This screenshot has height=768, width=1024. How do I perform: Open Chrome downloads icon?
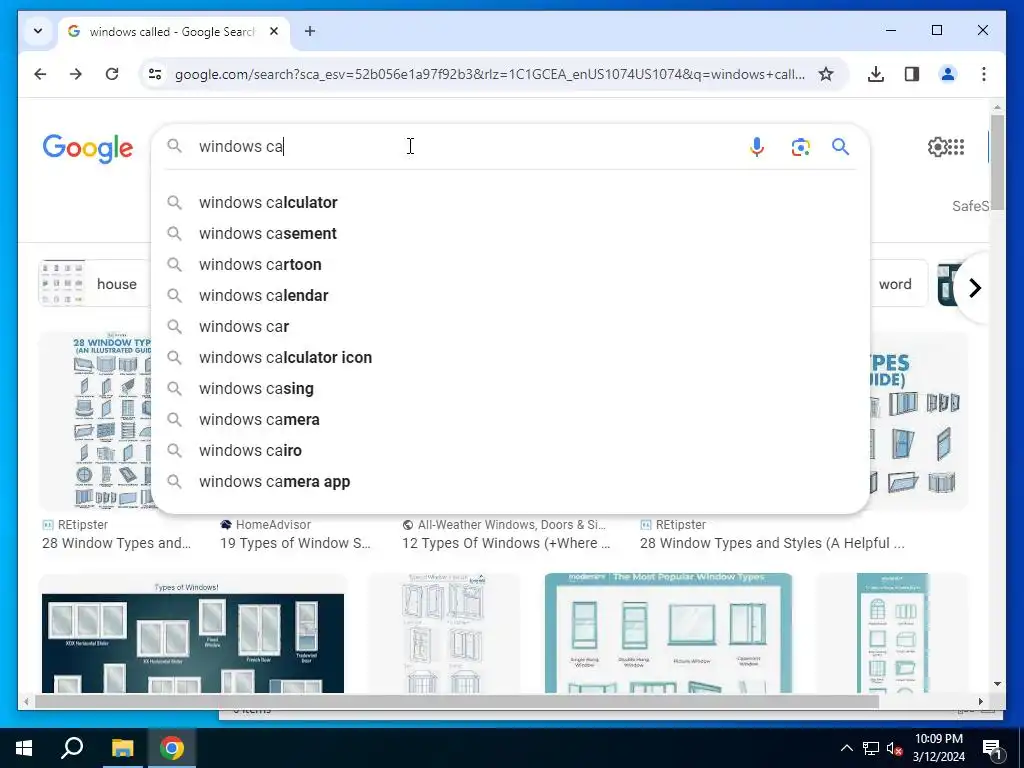tap(876, 74)
